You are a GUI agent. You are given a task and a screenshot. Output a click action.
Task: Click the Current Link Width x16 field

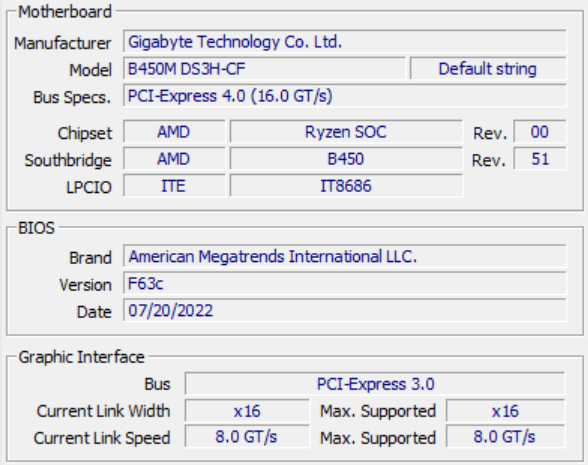coord(247,411)
